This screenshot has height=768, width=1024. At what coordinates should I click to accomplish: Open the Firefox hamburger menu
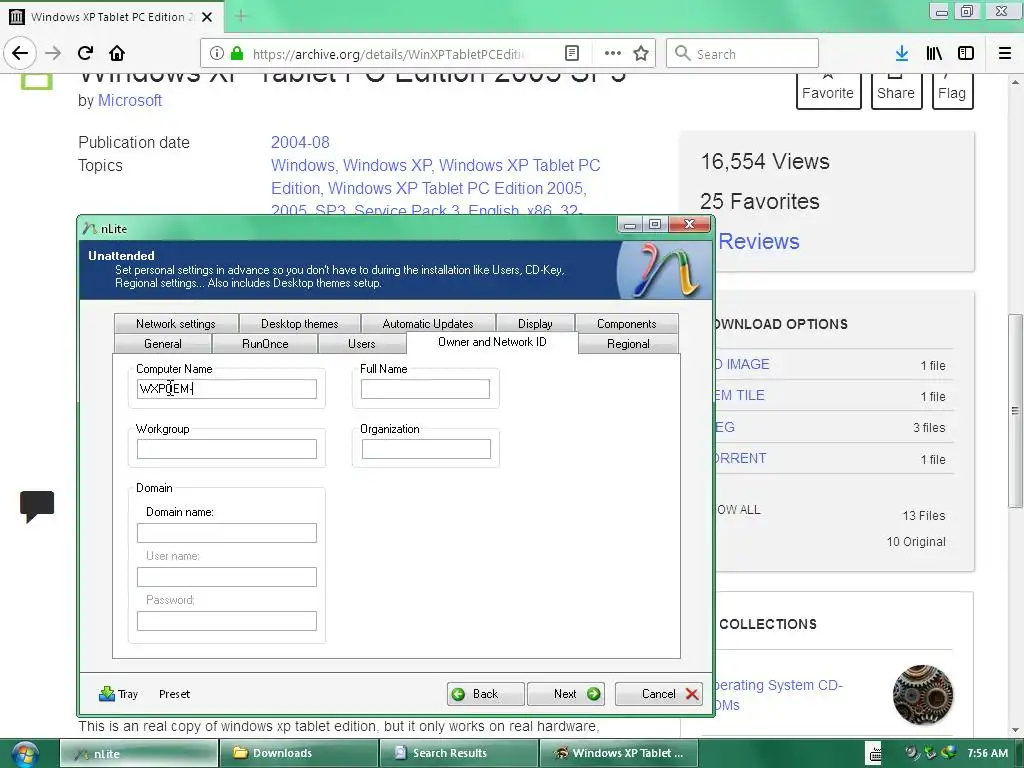[x=1005, y=54]
